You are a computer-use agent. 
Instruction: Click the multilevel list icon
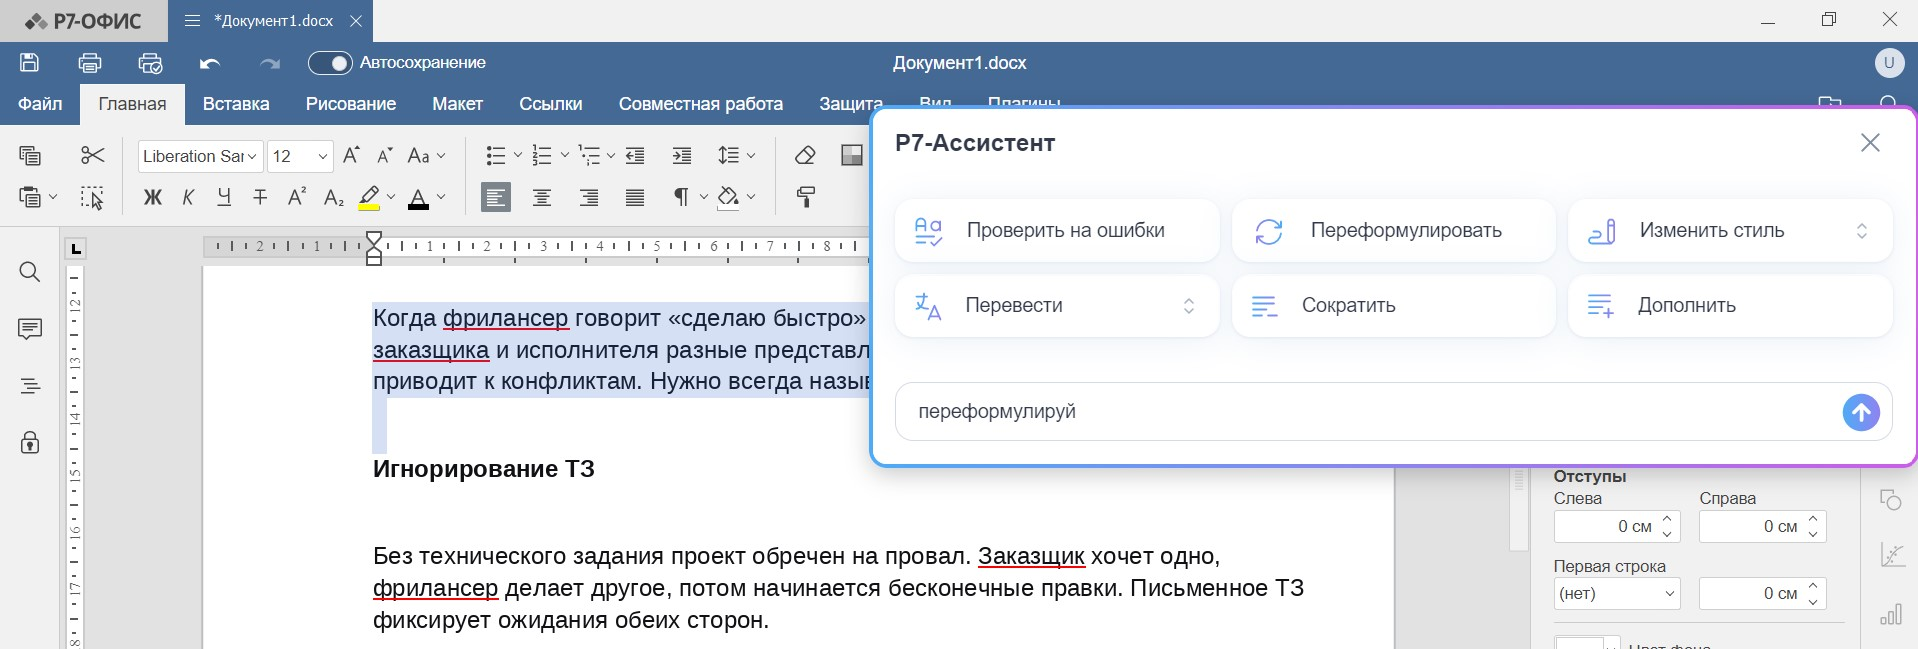tap(590, 155)
